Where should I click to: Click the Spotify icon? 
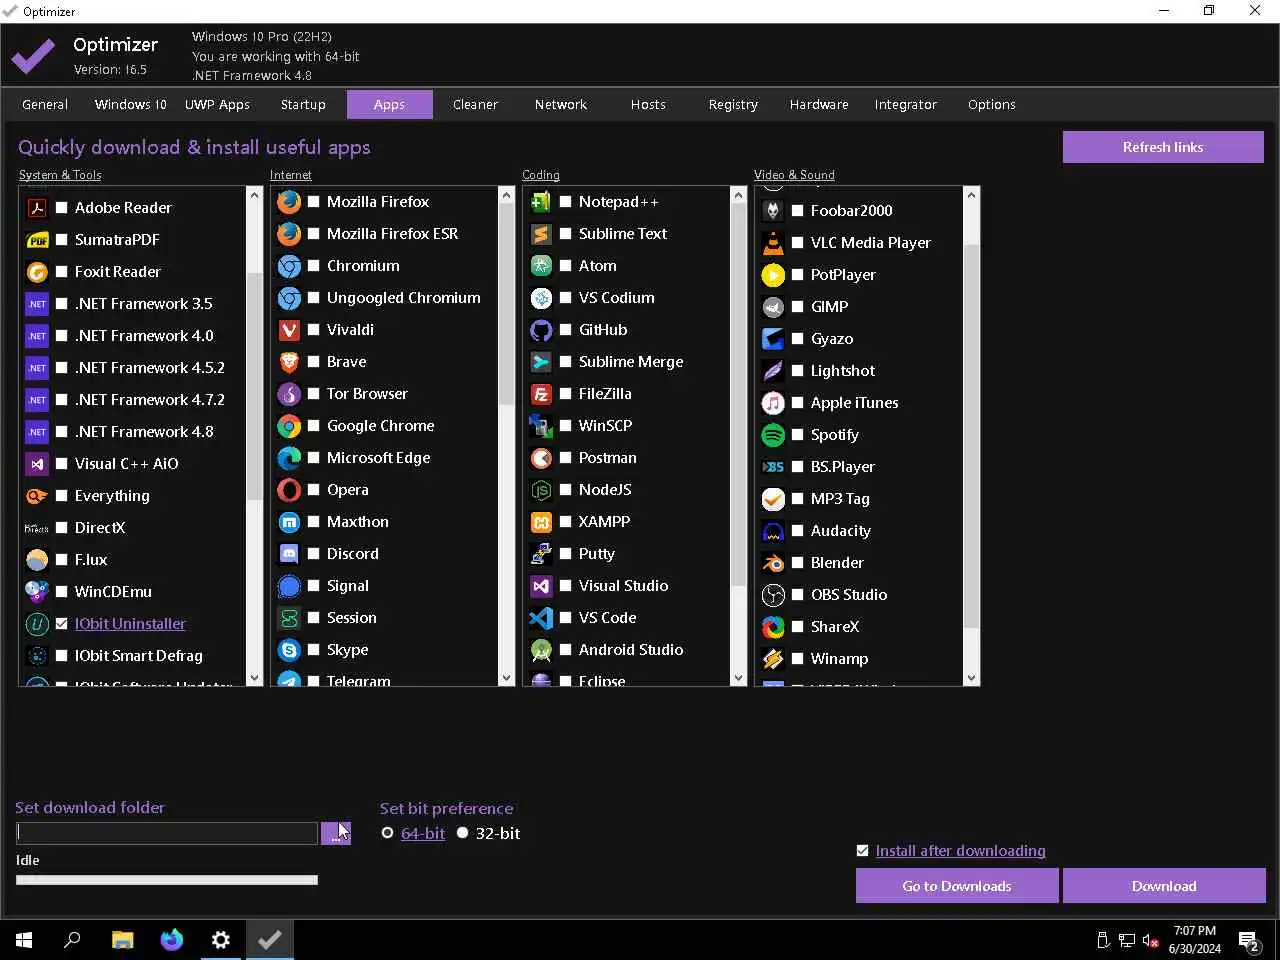pos(773,435)
